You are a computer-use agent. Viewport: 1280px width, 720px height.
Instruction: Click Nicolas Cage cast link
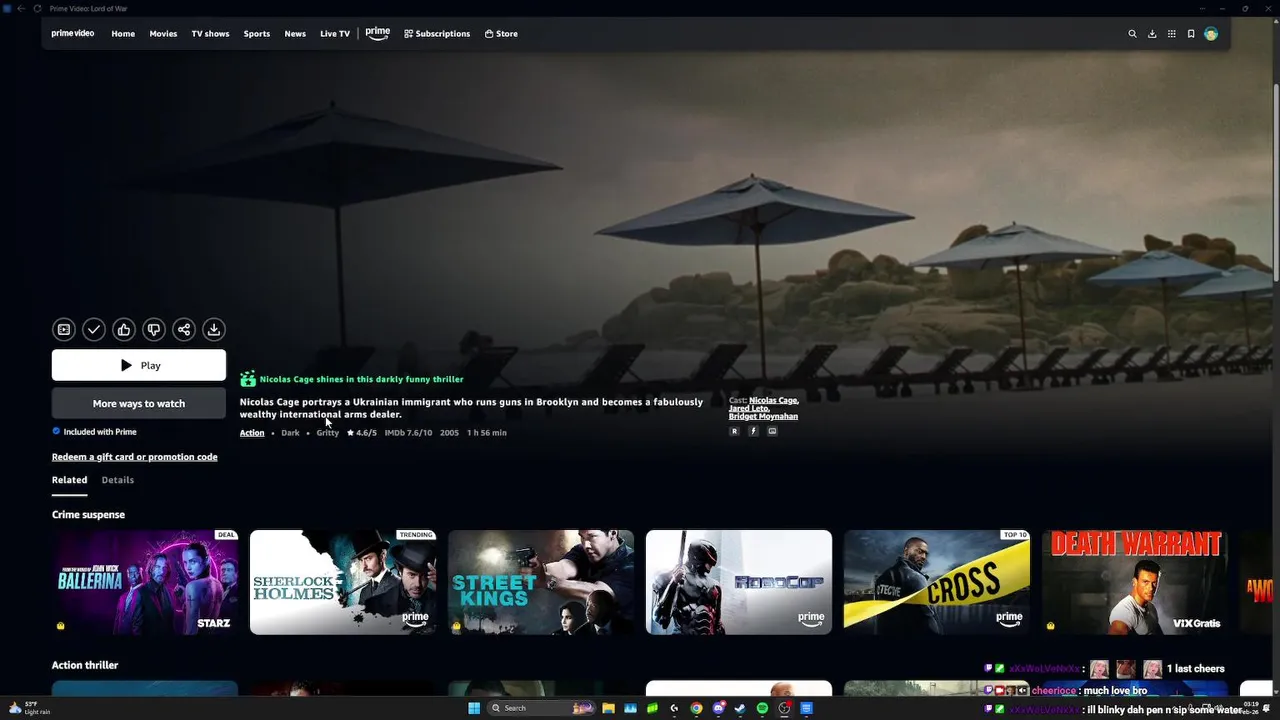pos(773,400)
